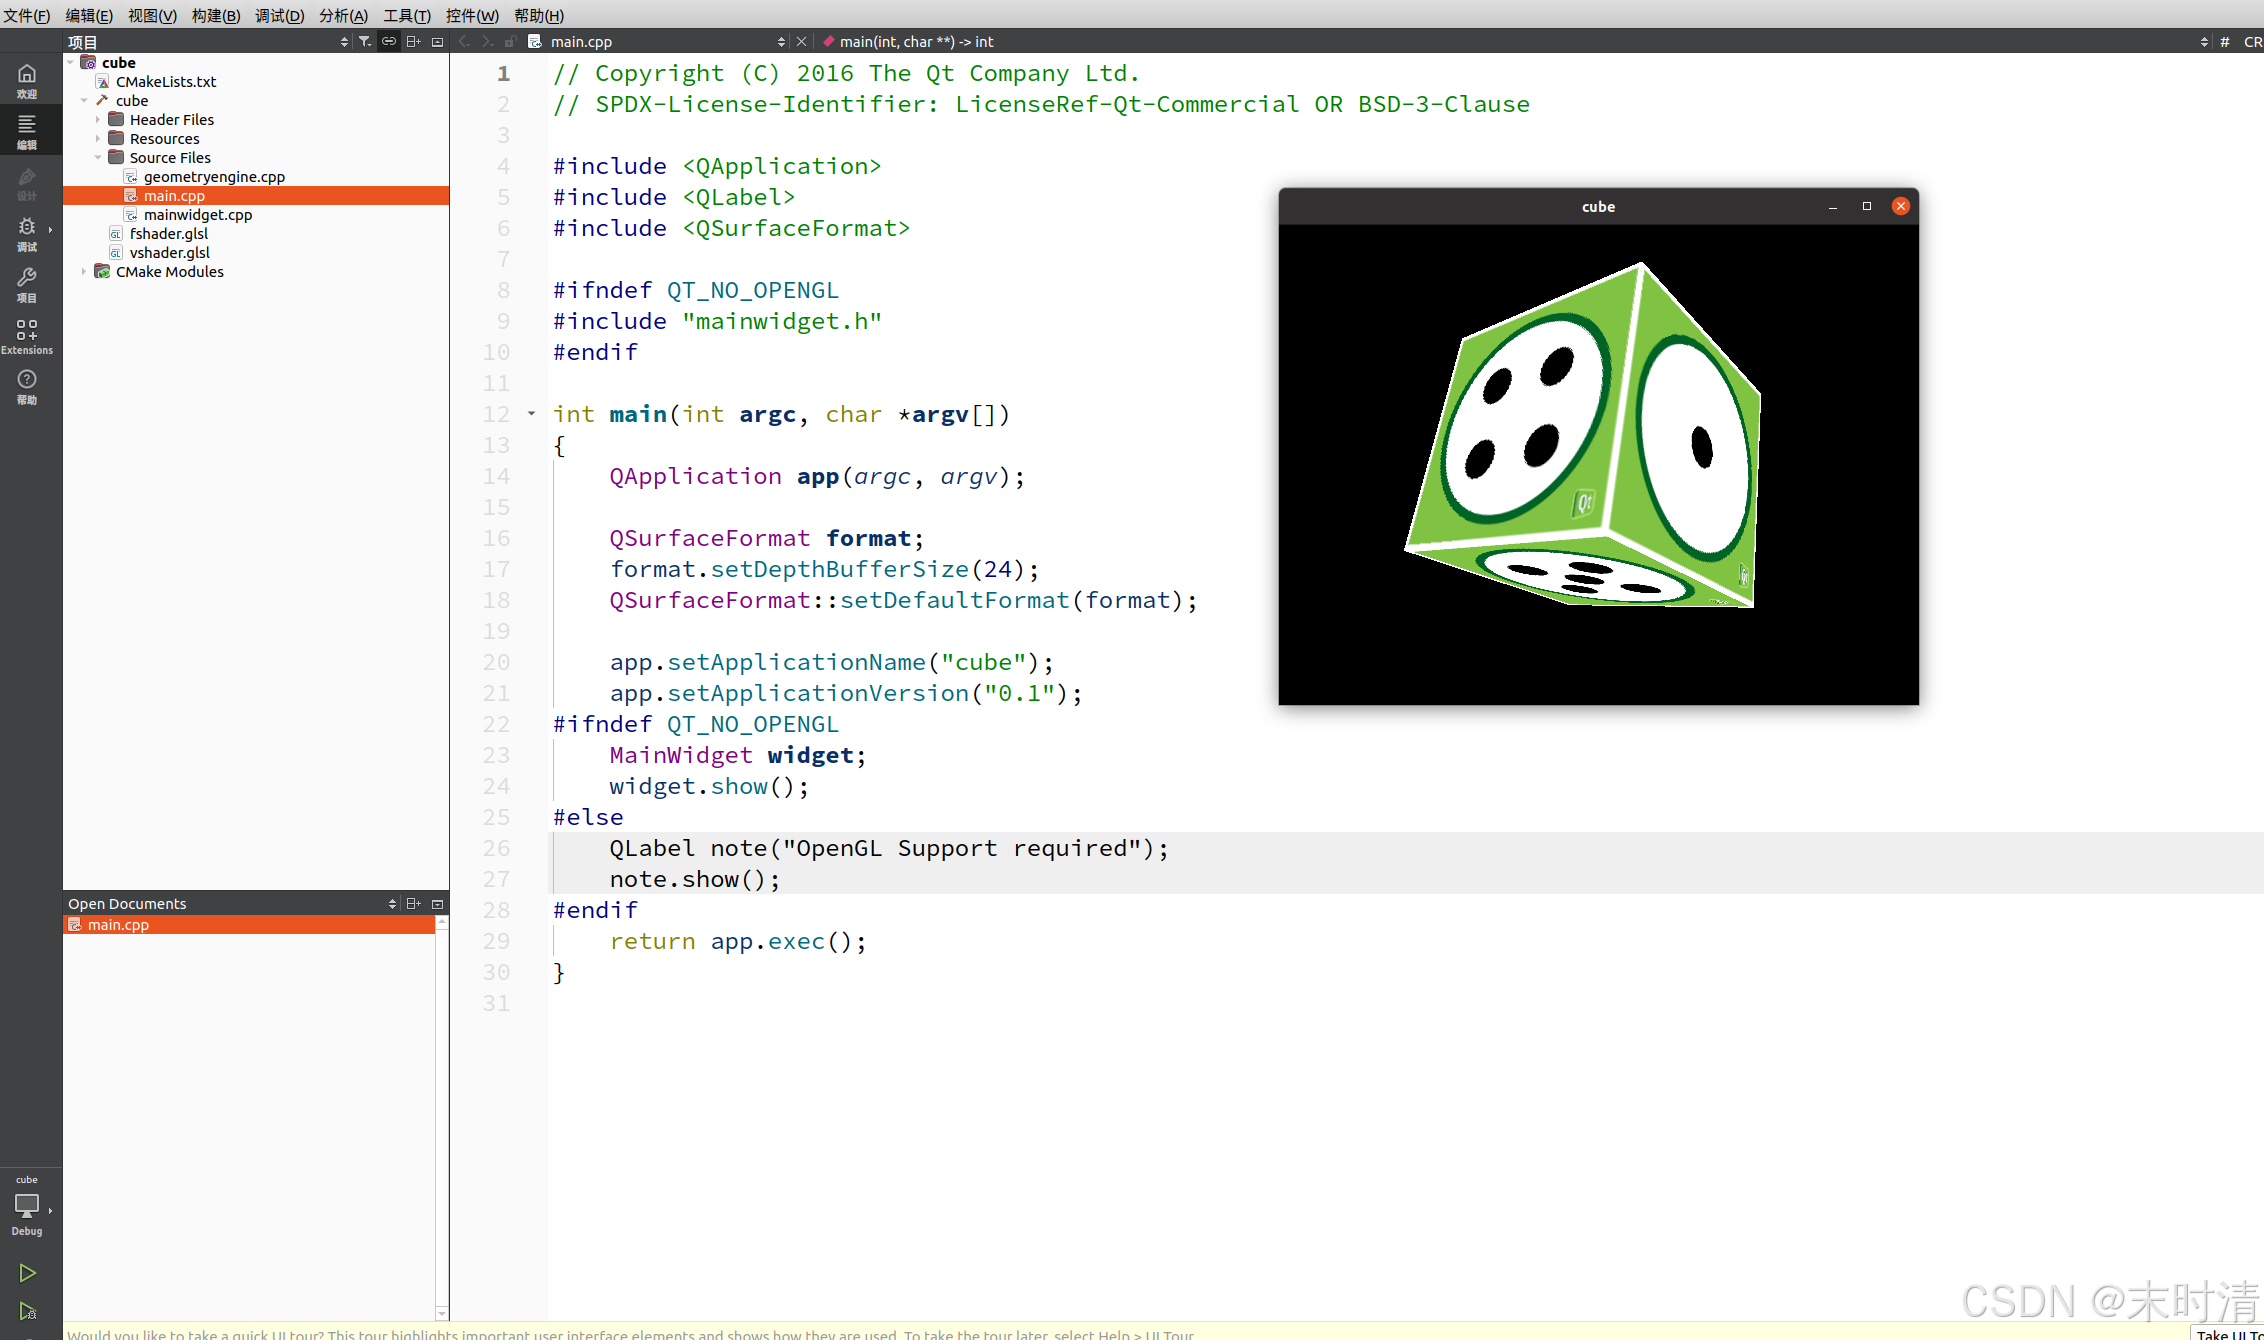Open the Welcome mode in the sidebar
Viewport: 2264px width, 1340px height.
tap(27, 81)
